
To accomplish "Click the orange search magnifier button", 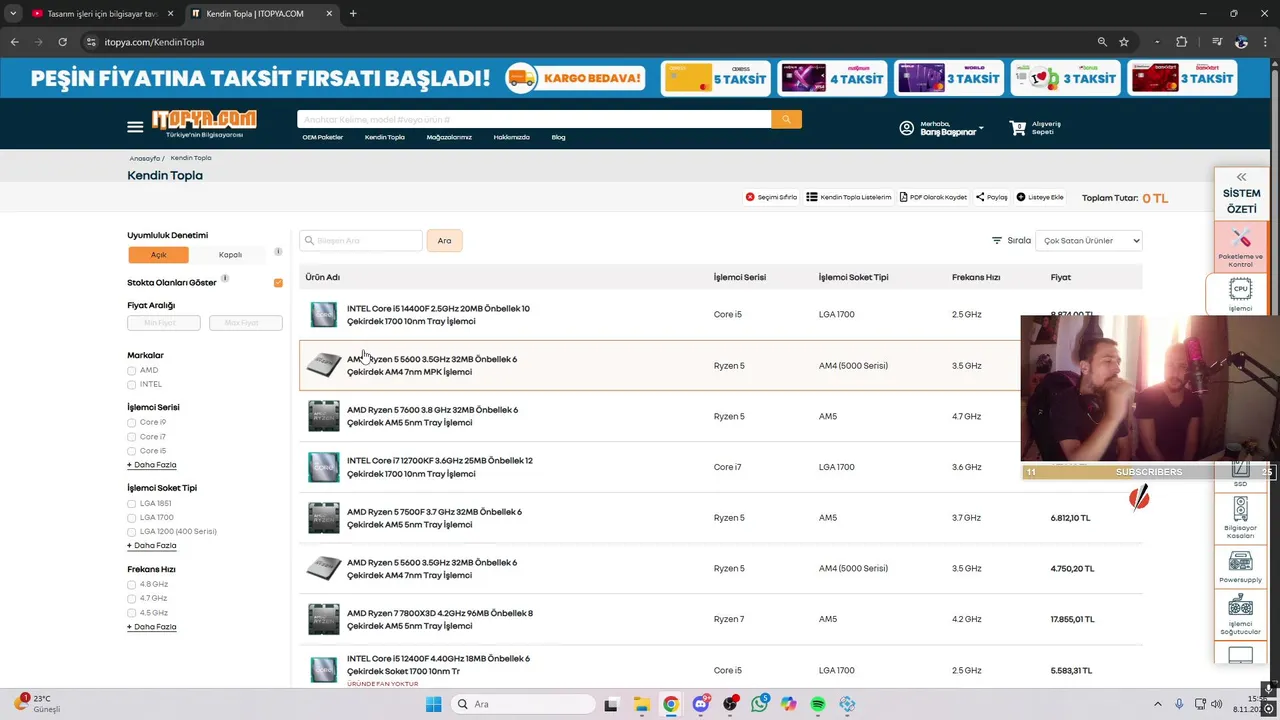I will (786, 119).
